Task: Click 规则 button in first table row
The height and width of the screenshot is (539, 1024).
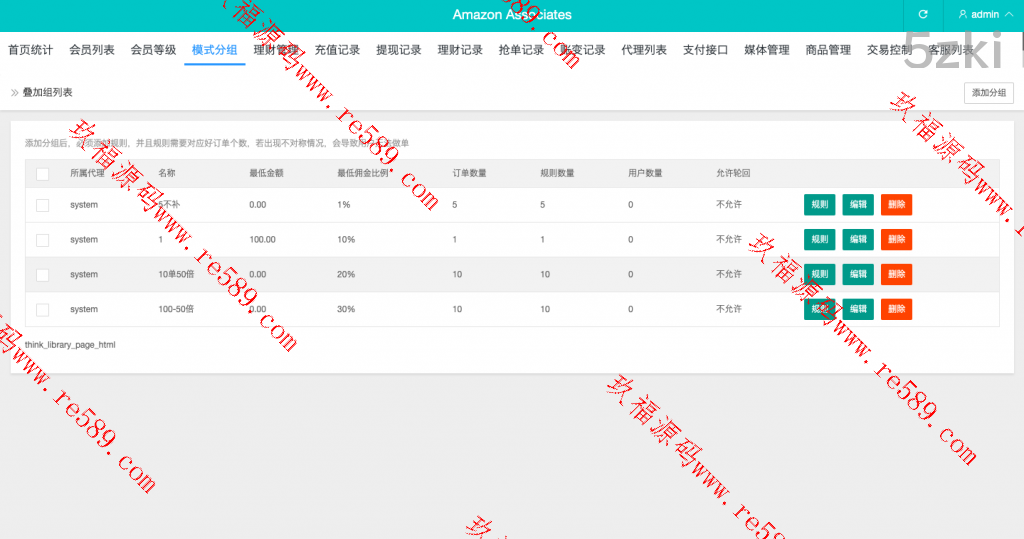Action: click(819, 205)
